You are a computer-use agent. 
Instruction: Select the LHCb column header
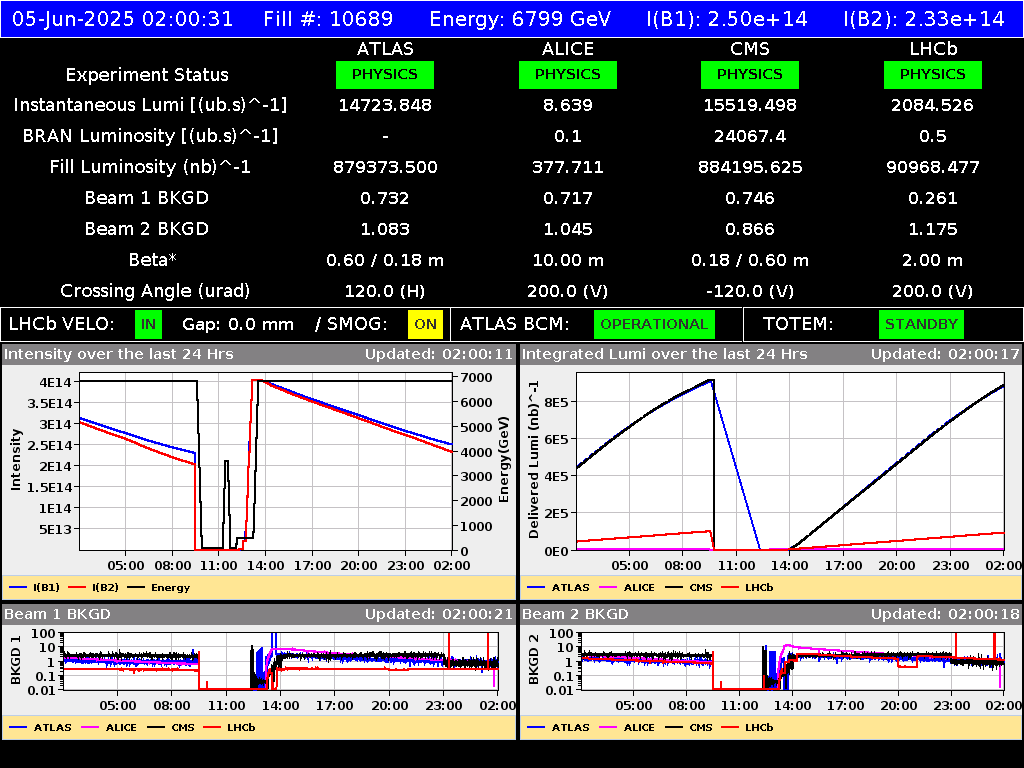coord(933,49)
